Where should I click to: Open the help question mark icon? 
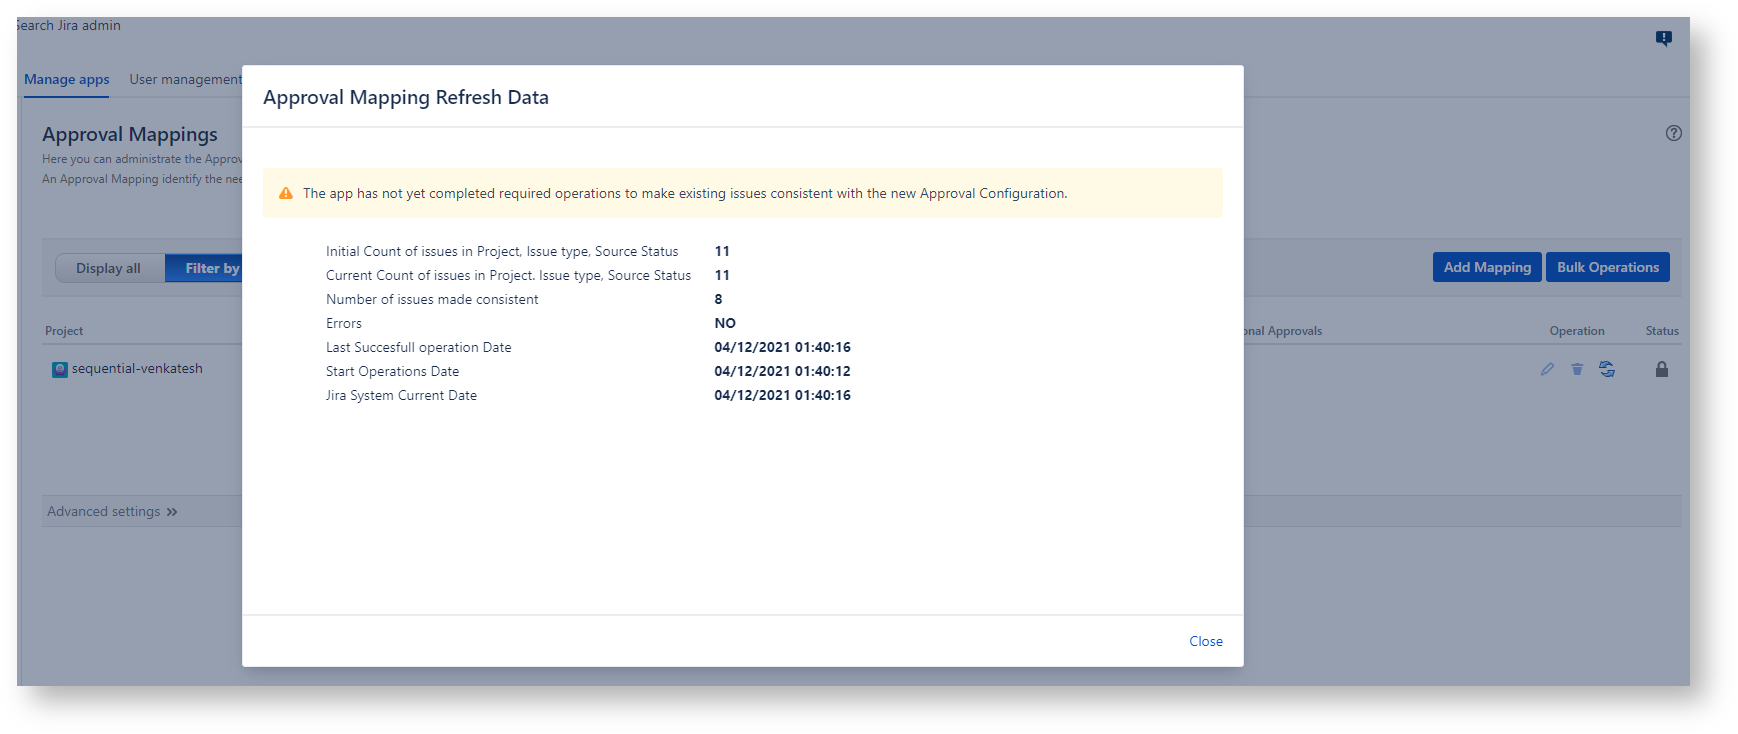click(x=1673, y=133)
